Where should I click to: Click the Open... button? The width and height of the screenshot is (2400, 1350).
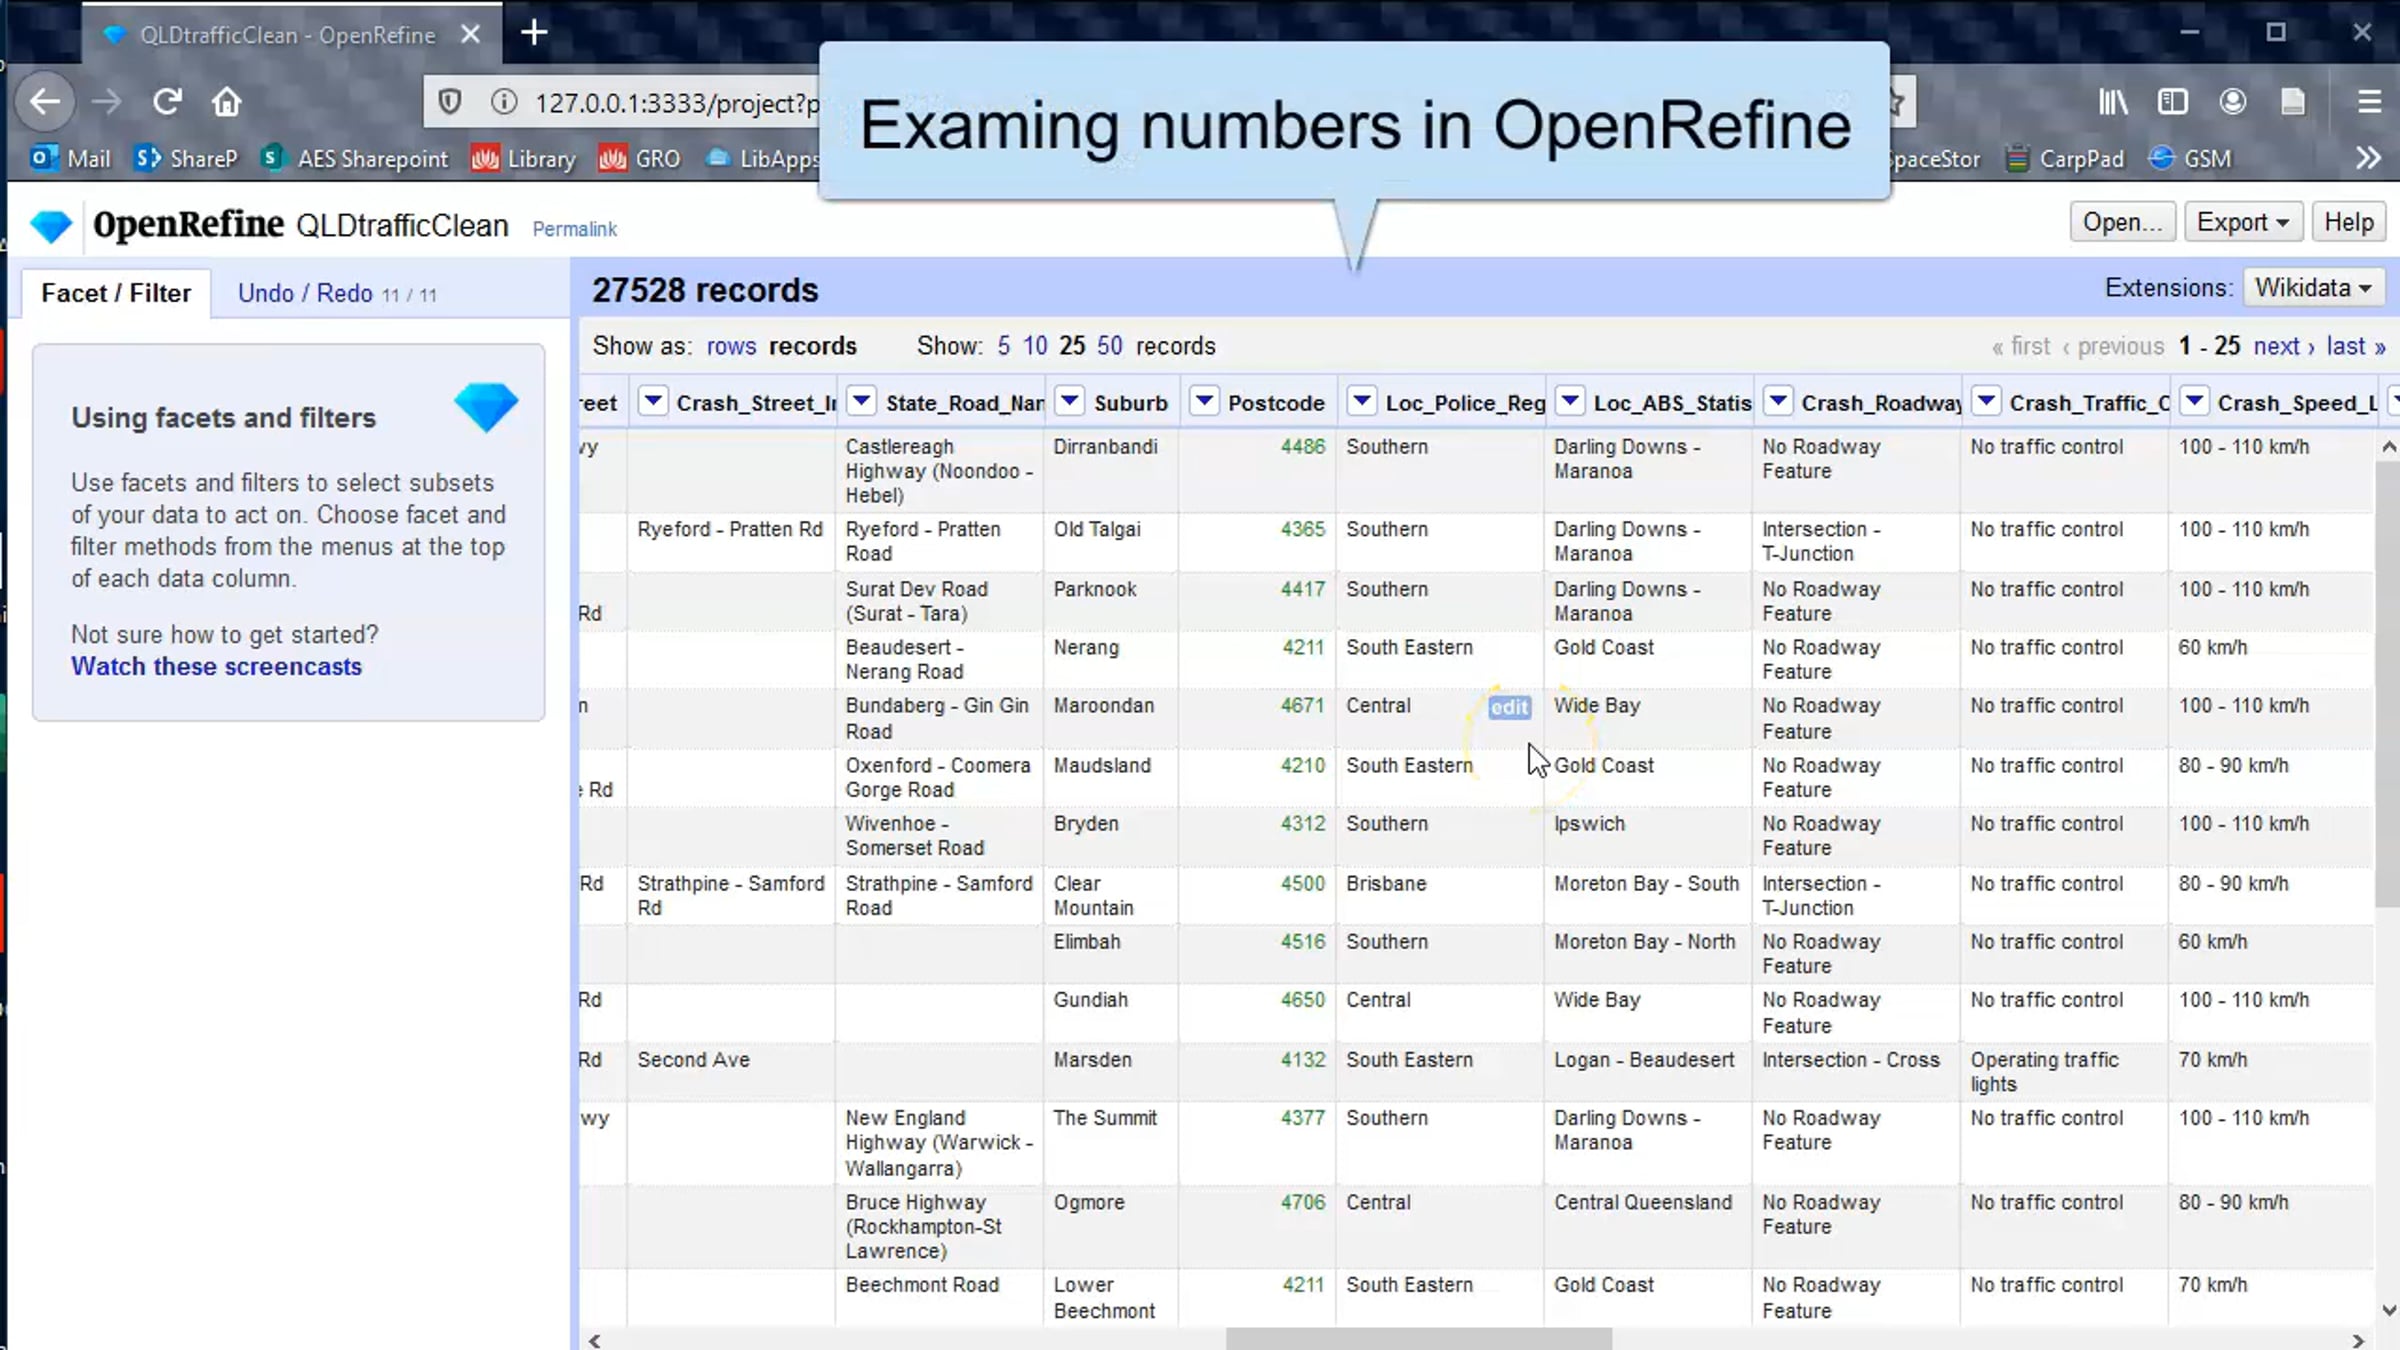tap(2122, 222)
